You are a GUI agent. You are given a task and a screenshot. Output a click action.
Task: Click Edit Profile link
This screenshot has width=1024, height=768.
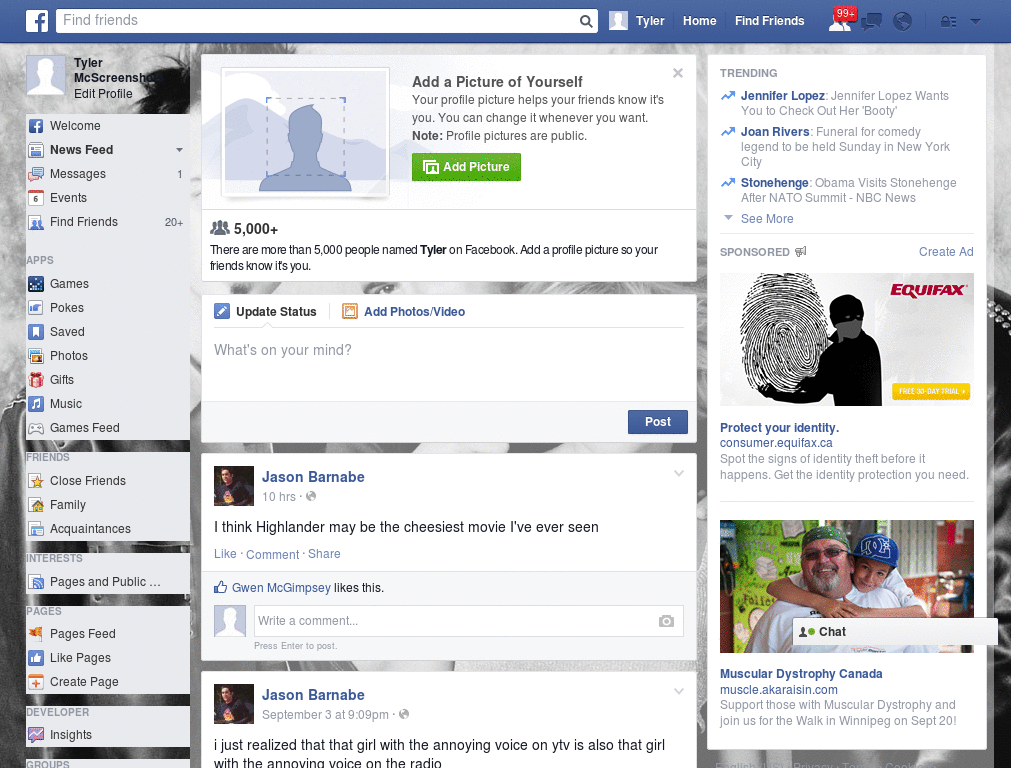[103, 94]
